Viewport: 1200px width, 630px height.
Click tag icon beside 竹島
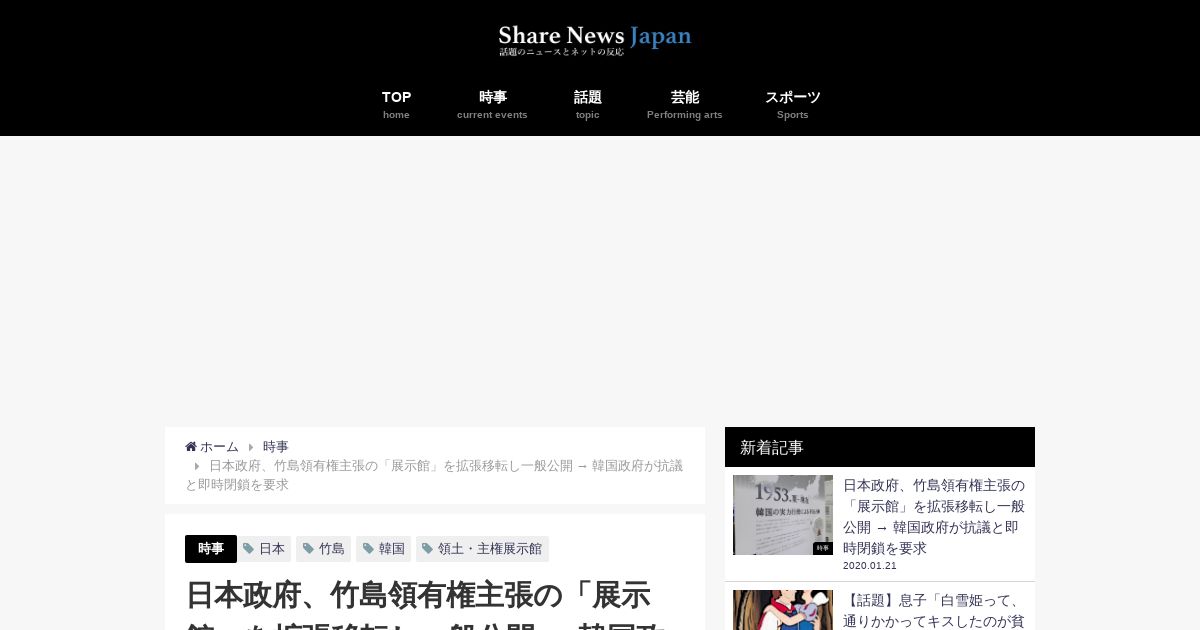308,549
